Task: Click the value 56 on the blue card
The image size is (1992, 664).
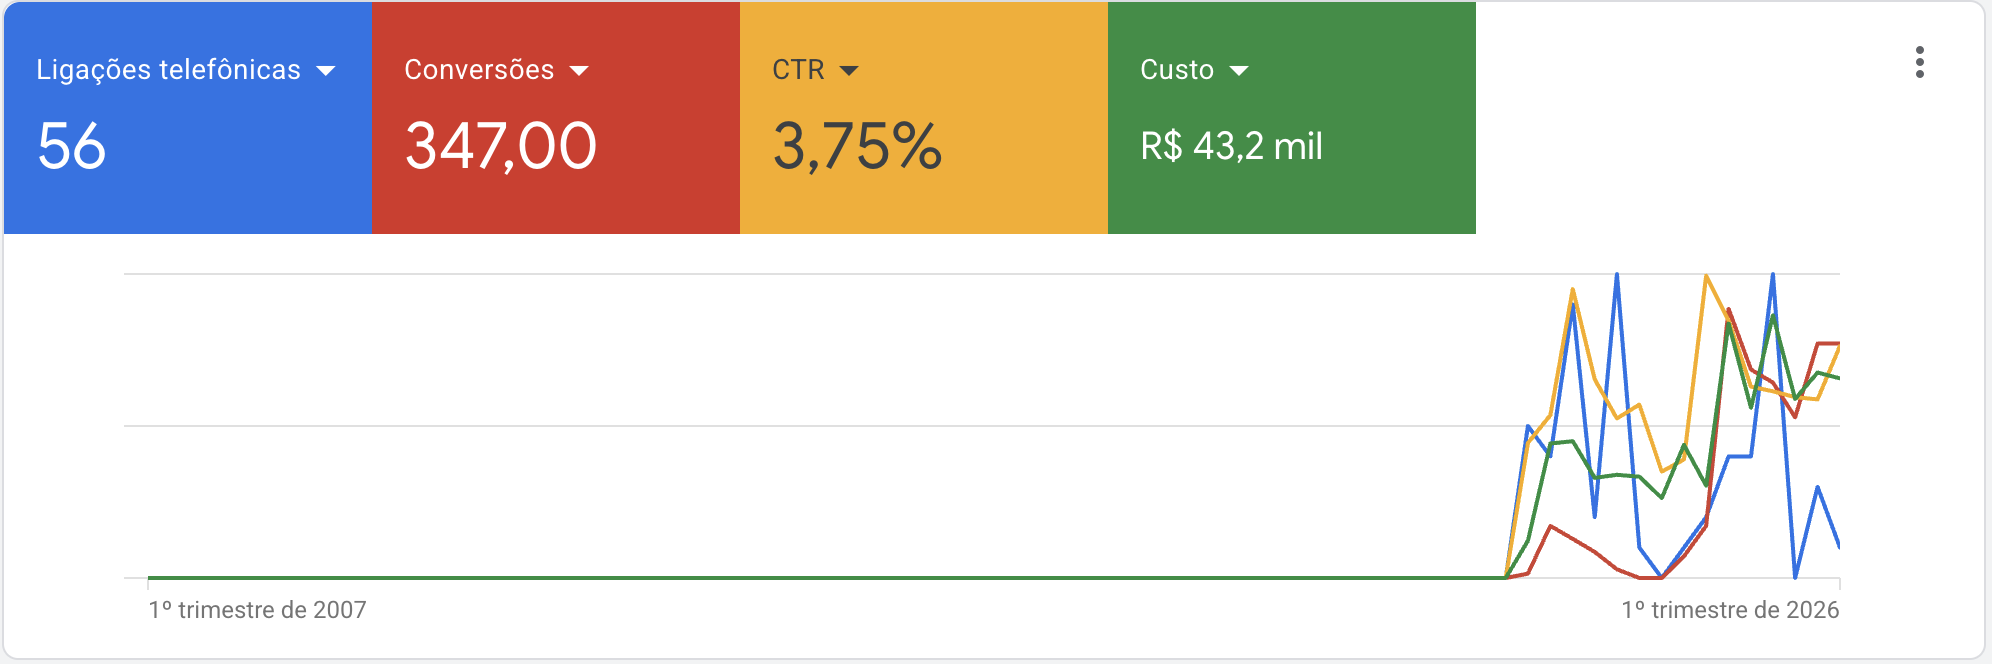Action: [69, 146]
